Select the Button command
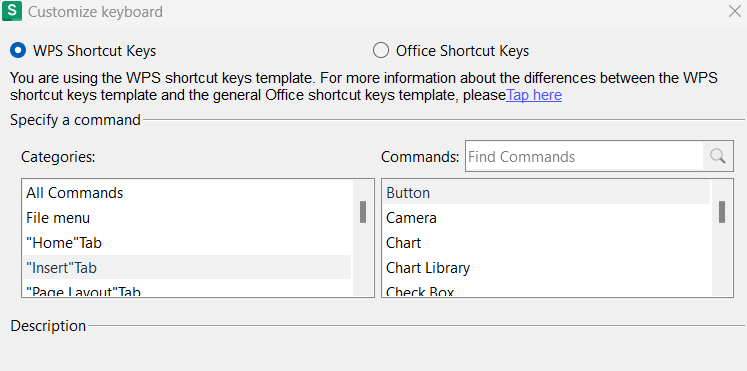Image resolution: width=747 pixels, height=371 pixels. coord(546,192)
